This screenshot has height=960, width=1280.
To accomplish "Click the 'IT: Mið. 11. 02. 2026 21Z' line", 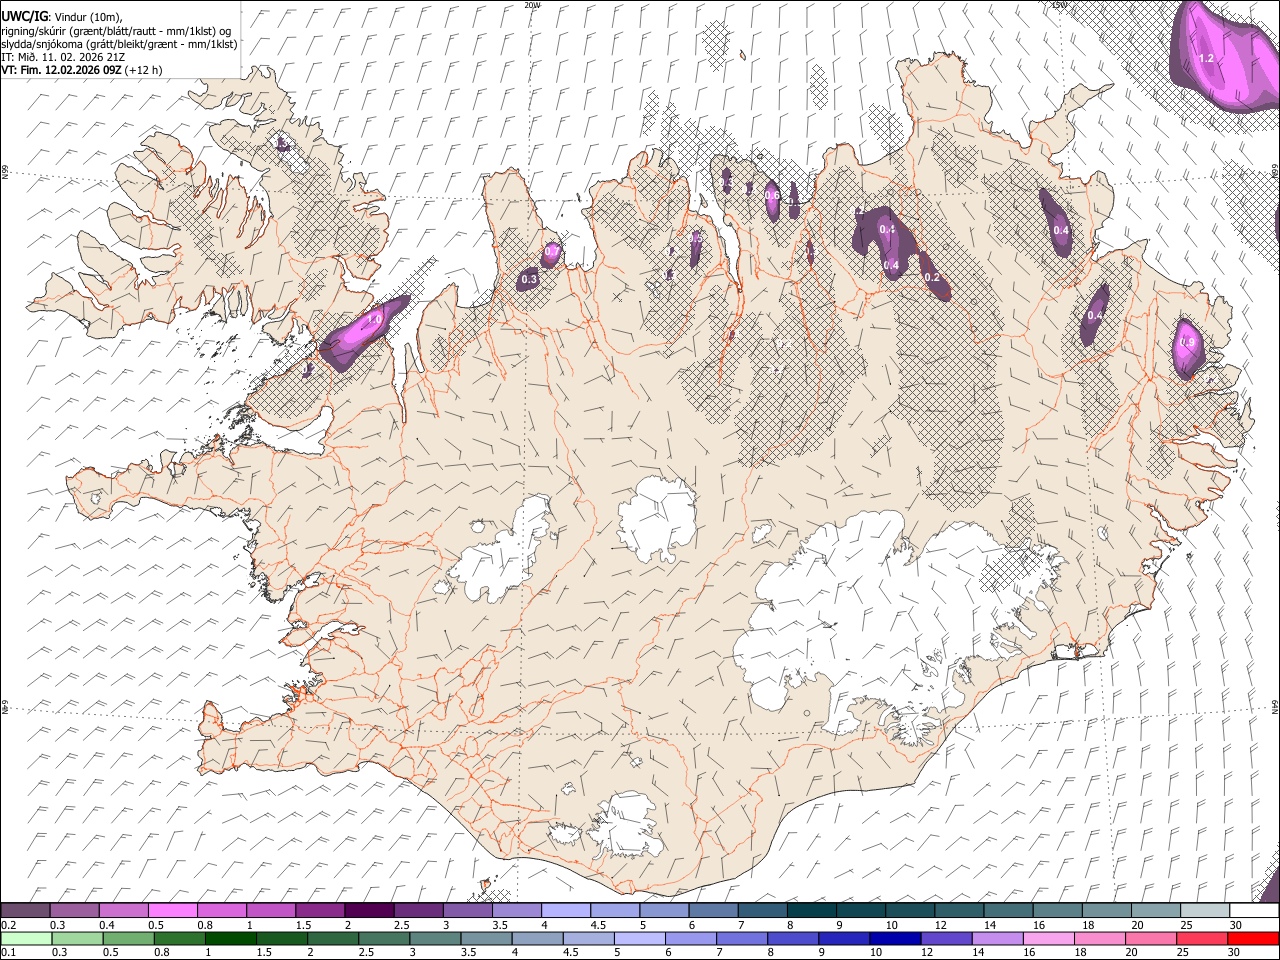I will pos(64,57).
